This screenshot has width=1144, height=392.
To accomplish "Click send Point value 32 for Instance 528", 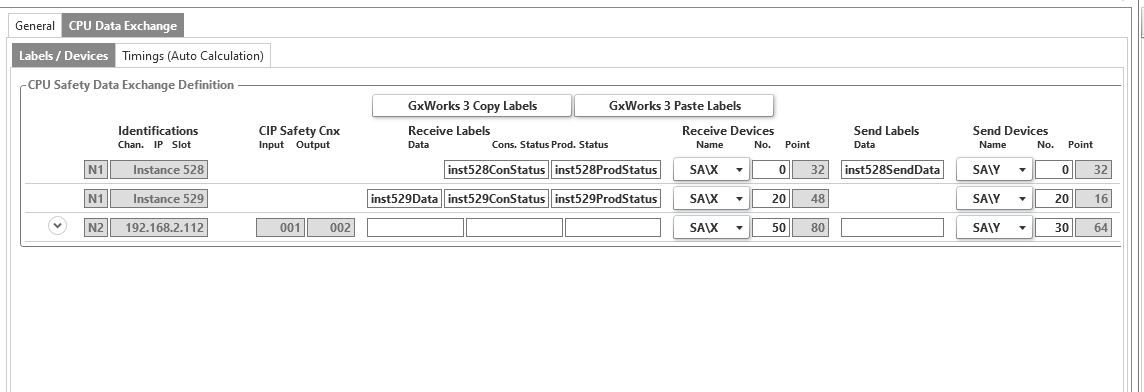I will pos(1093,170).
